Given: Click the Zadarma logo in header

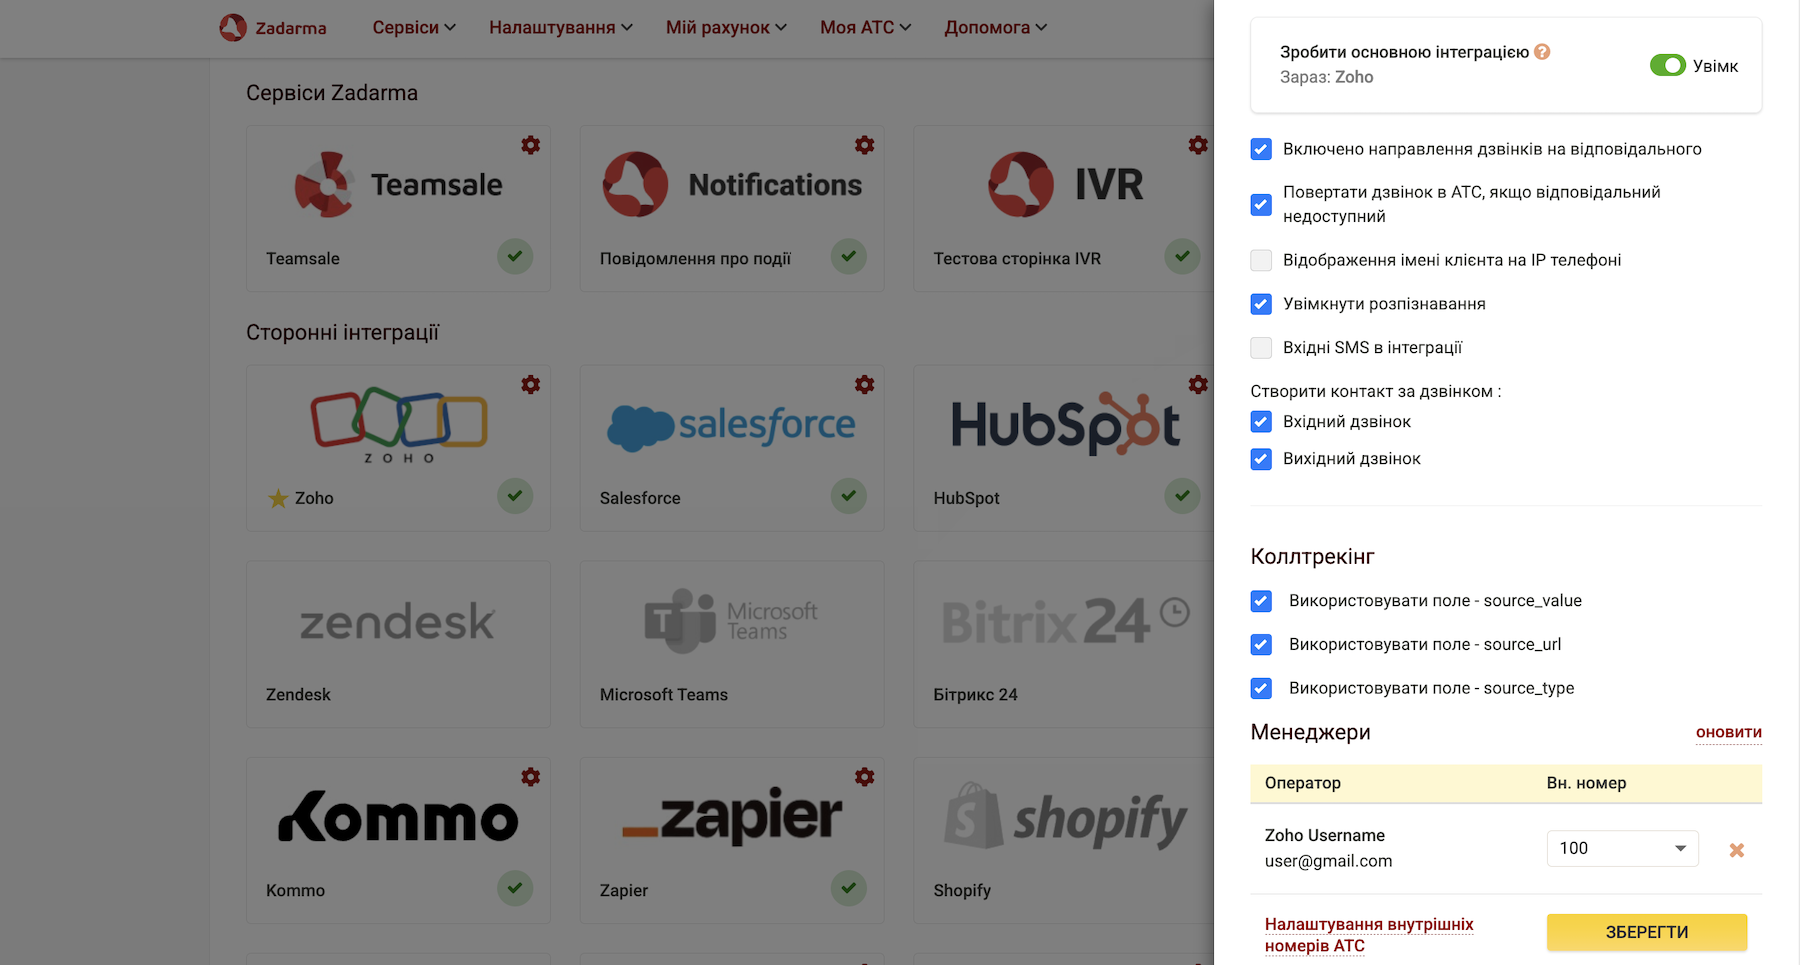Looking at the screenshot, I should 273,27.
